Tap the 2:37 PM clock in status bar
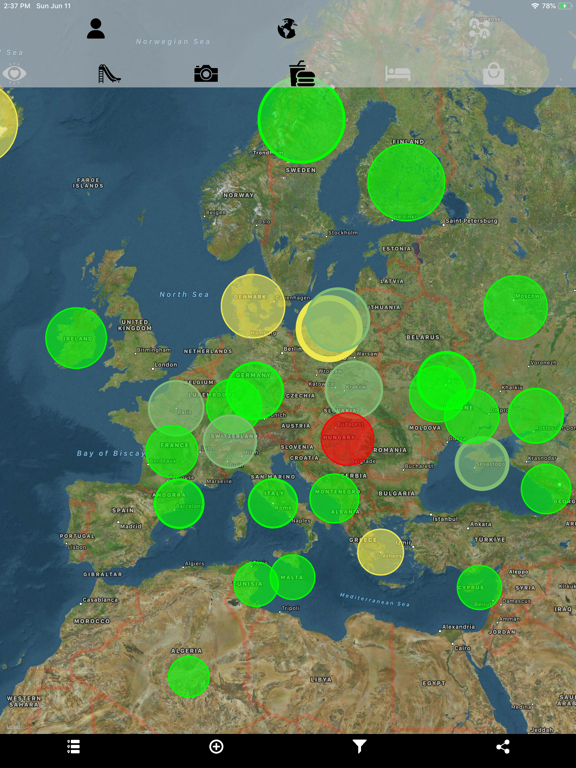 (17, 6)
